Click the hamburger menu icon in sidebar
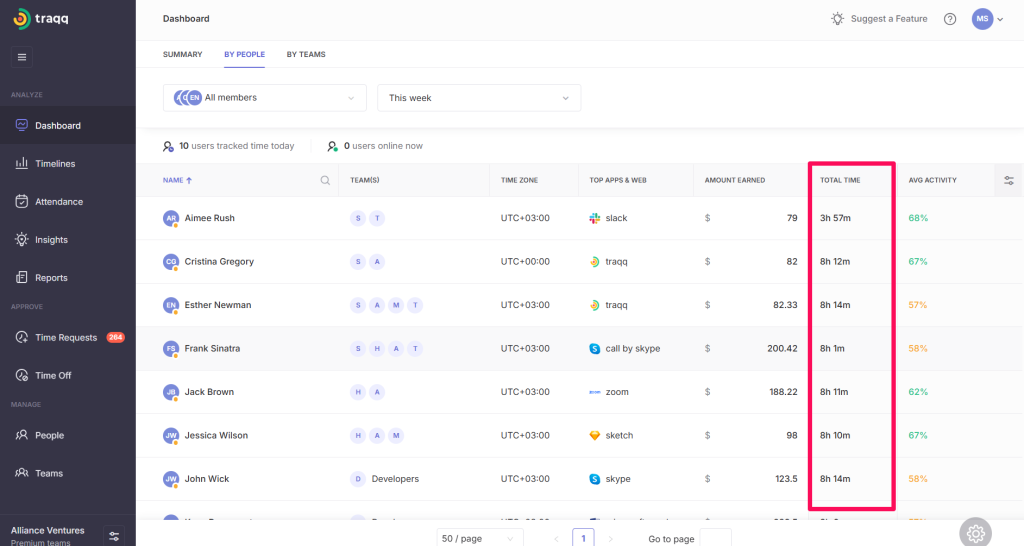Image resolution: width=1024 pixels, height=546 pixels. 22,57
